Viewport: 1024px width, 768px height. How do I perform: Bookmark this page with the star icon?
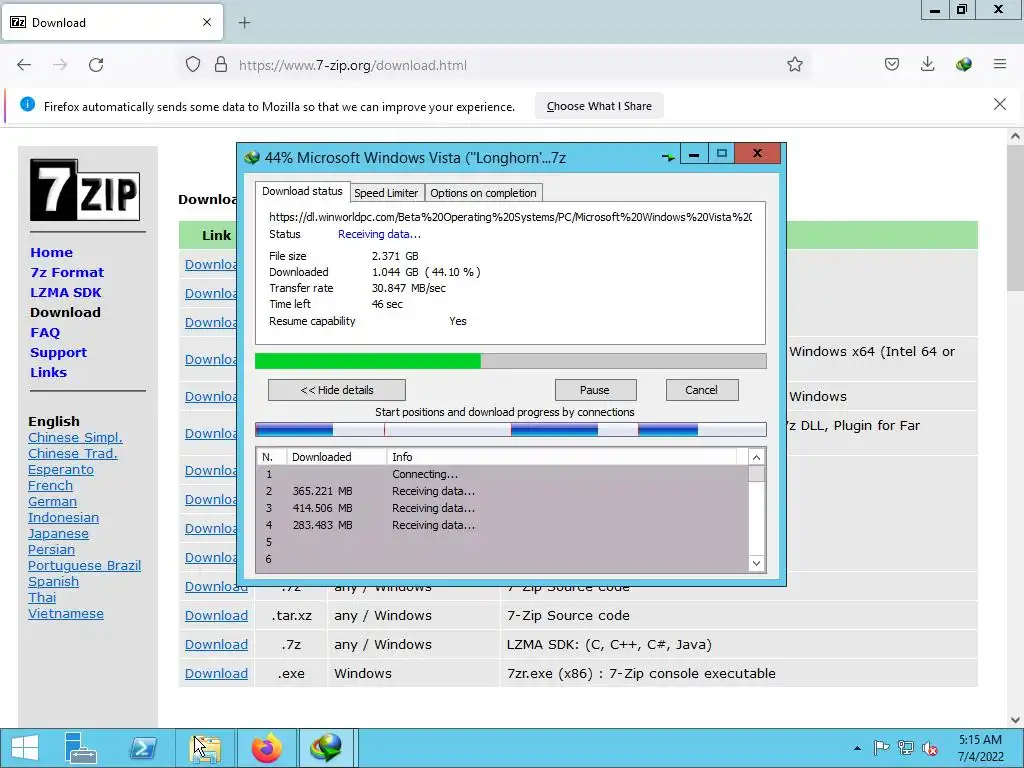795,65
